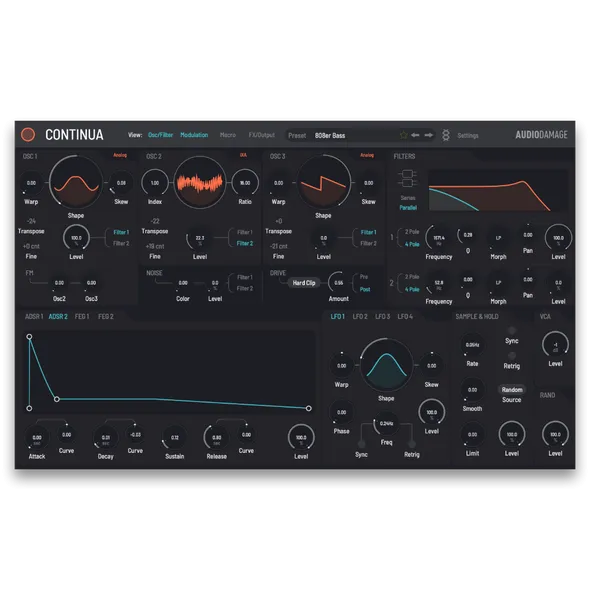This screenshot has height=590, width=590.
Task: Open Hard Clip drive type dropdown
Action: [x=304, y=283]
